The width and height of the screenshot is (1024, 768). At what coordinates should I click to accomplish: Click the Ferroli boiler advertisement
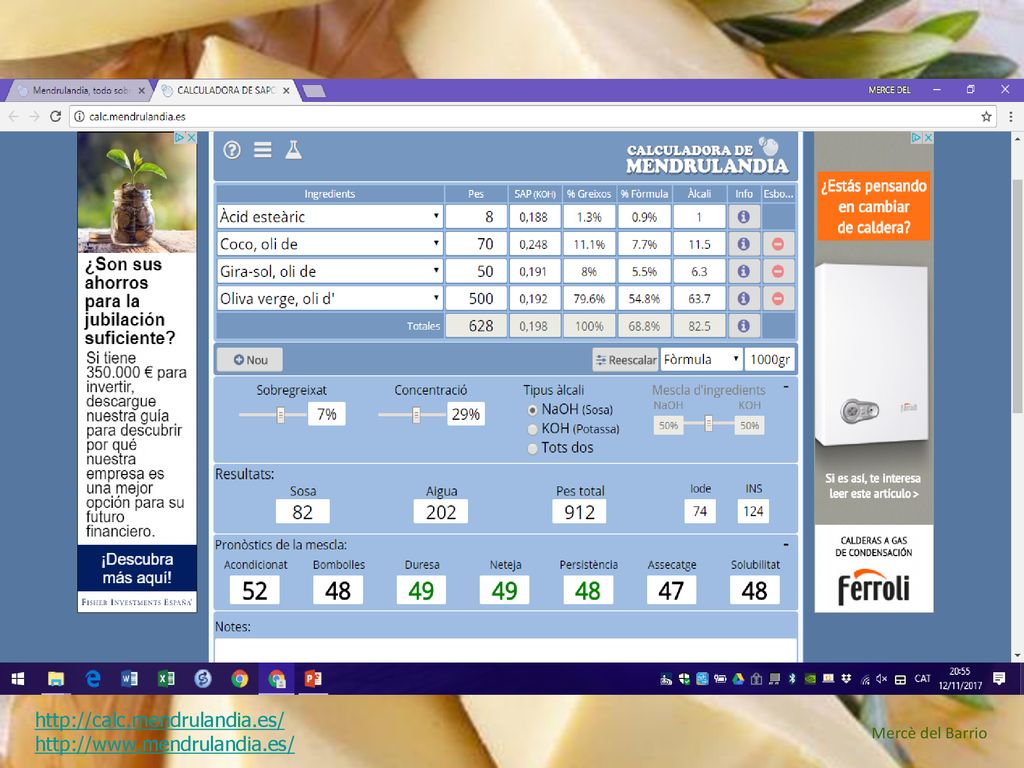tap(874, 372)
